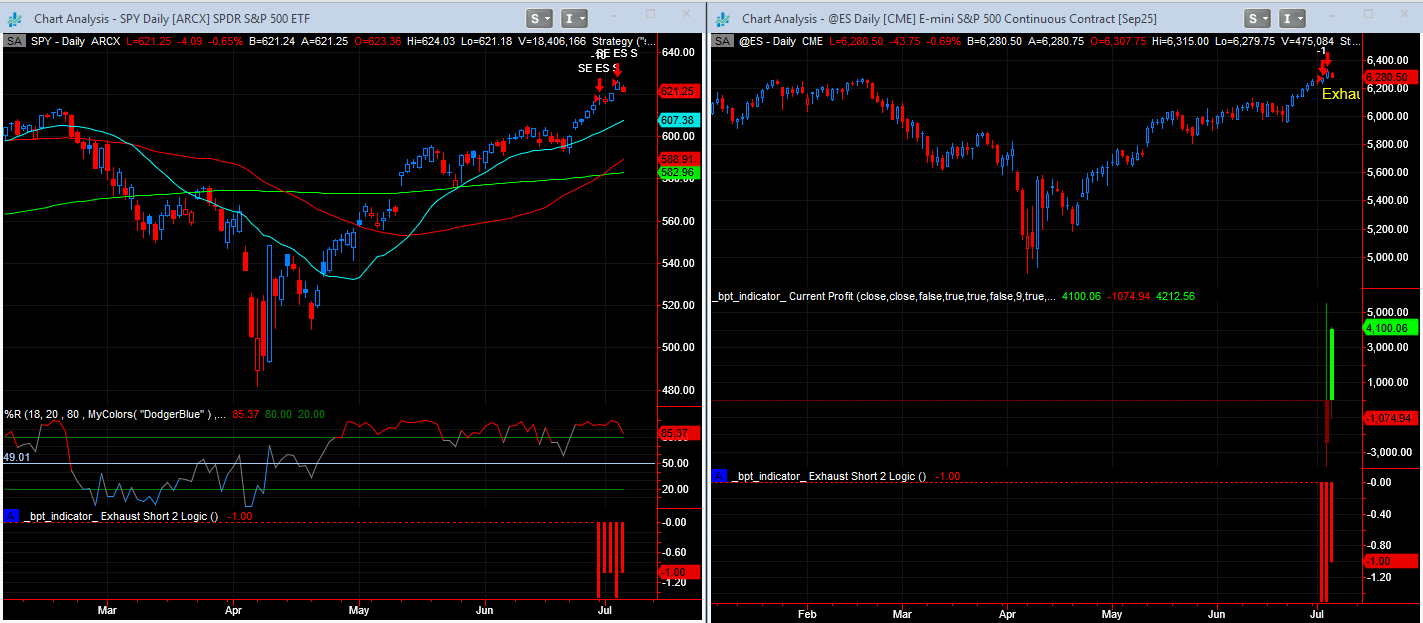The image size is (1423, 623).
Task: Click the red 621.25 price tag on SPY axis
Action: [677, 91]
